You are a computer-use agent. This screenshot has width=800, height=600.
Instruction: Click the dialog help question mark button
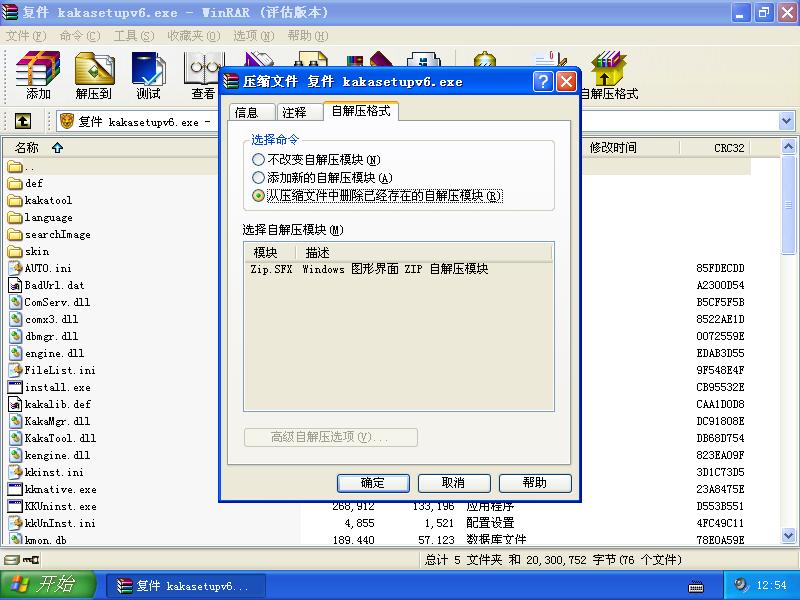point(543,82)
